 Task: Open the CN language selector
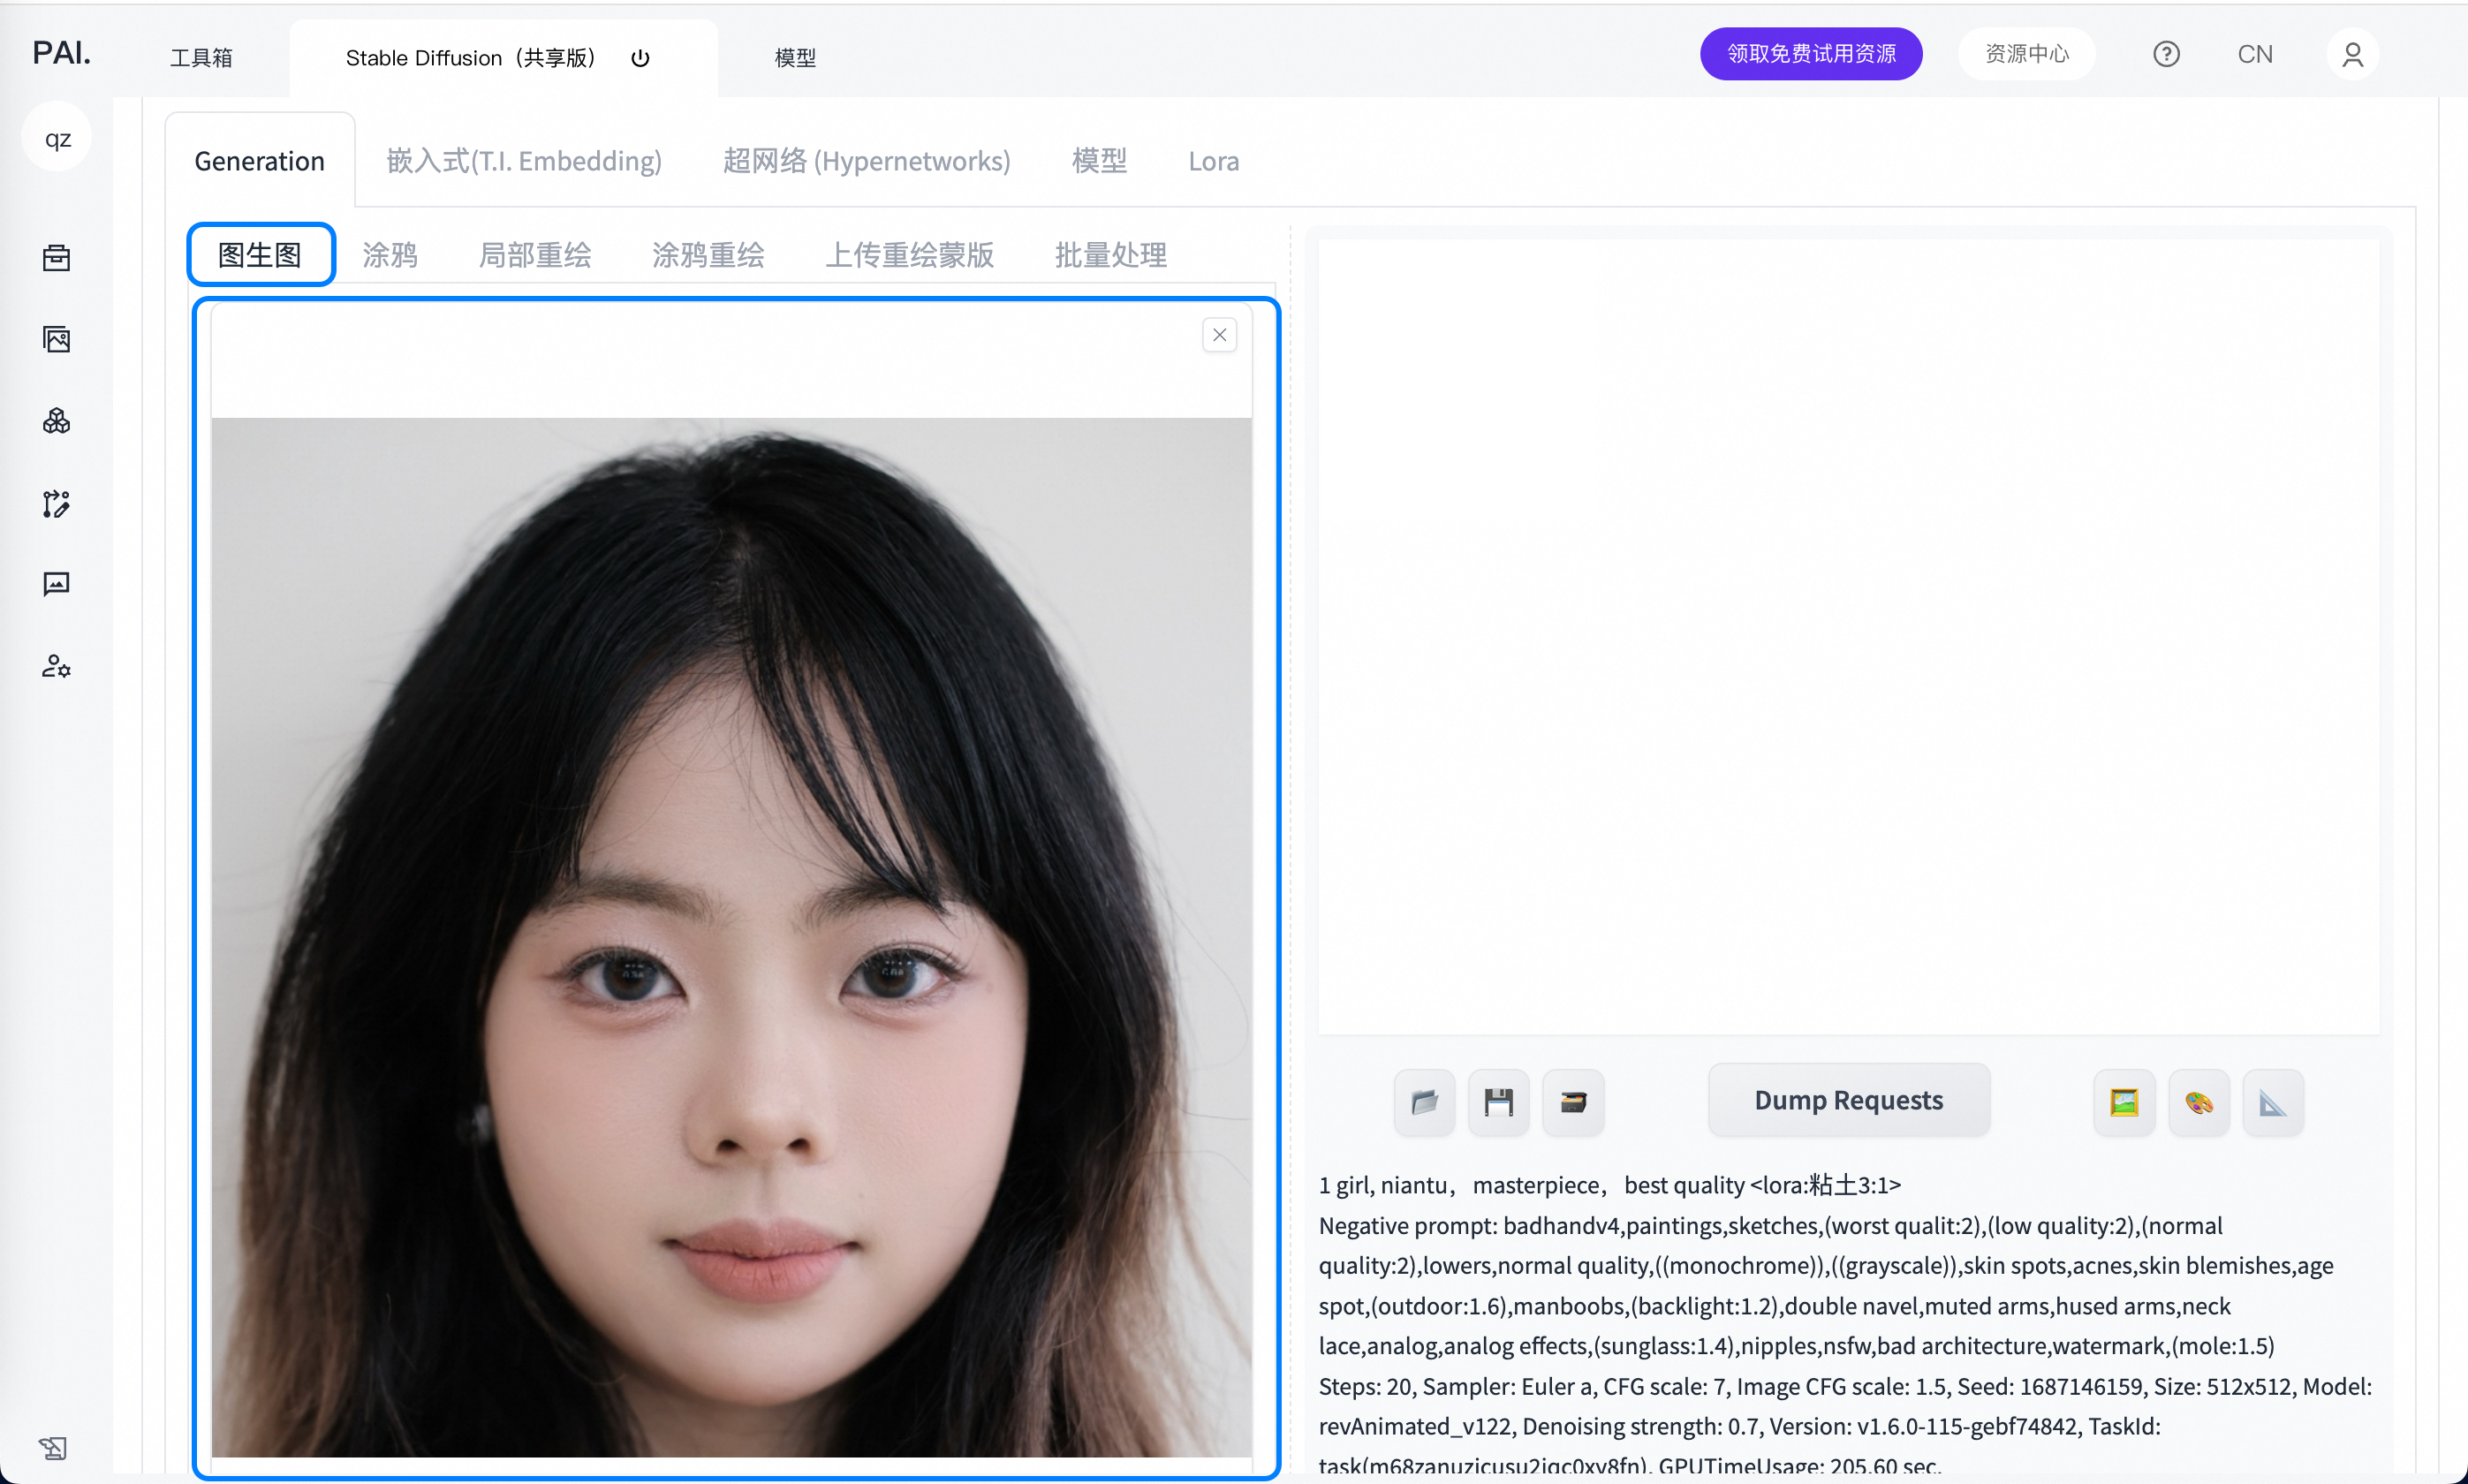point(2254,54)
